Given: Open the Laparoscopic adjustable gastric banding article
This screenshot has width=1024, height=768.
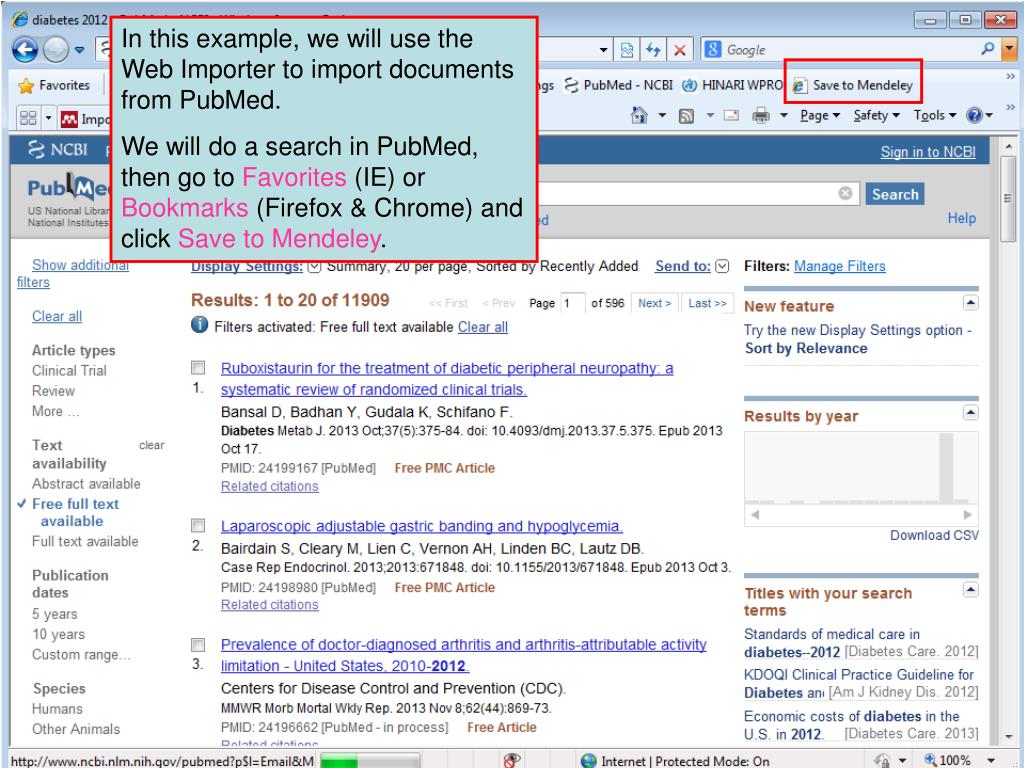Looking at the screenshot, I should [422, 526].
